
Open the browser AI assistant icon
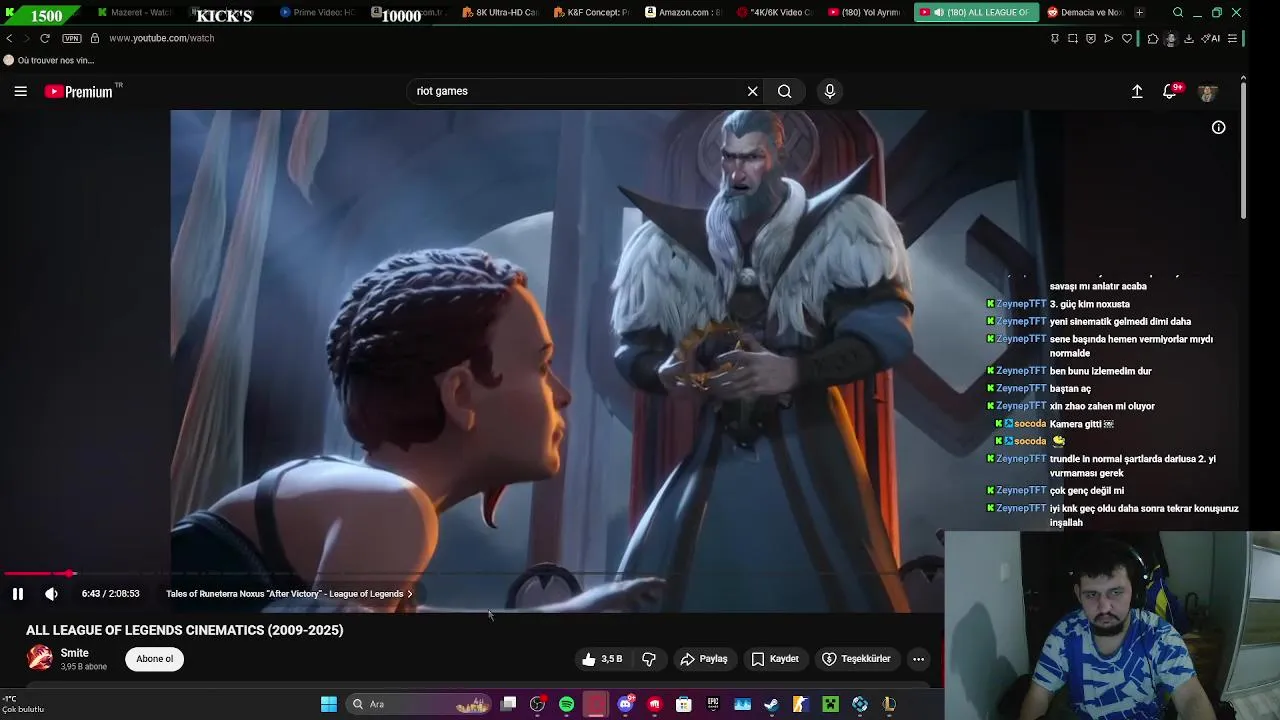pyautogui.click(x=1210, y=38)
